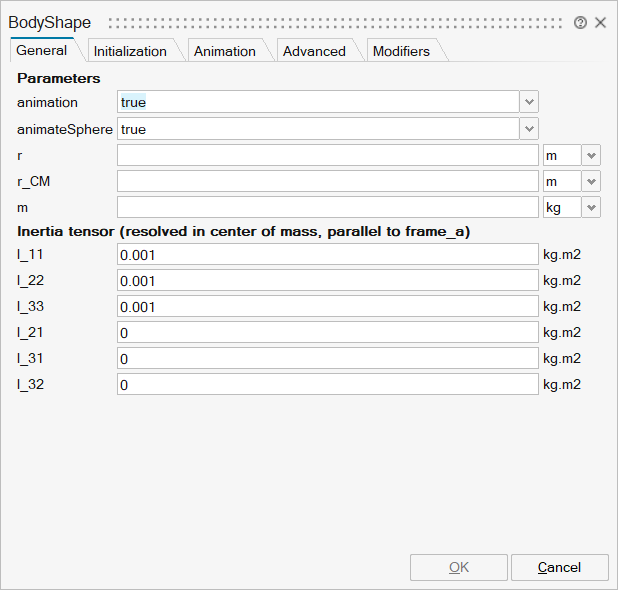The height and width of the screenshot is (590, 618).
Task: Click the r value input field
Action: coord(327,155)
